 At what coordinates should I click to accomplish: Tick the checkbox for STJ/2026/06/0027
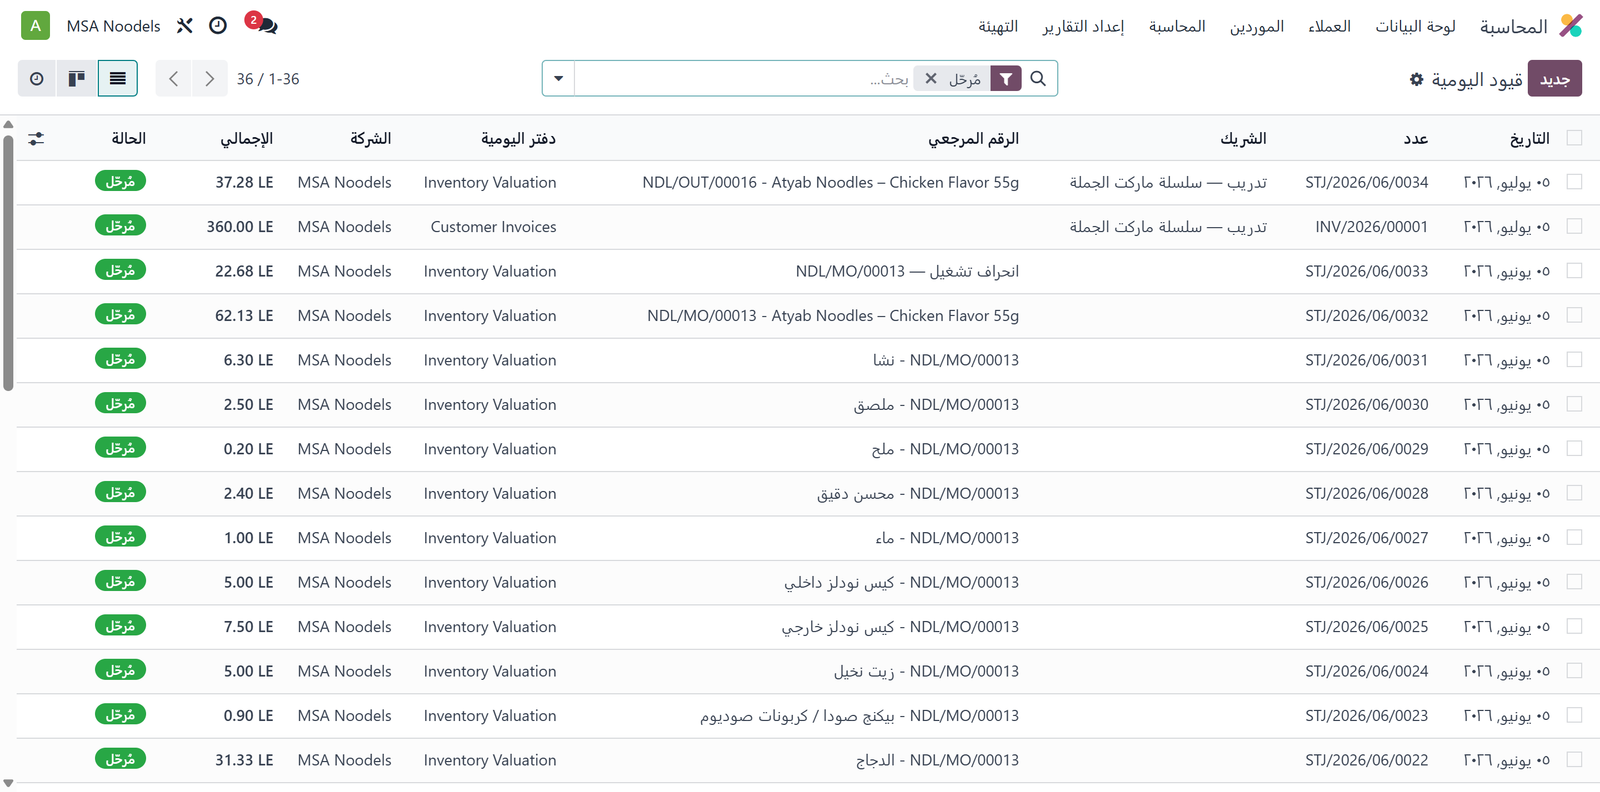tap(1574, 538)
